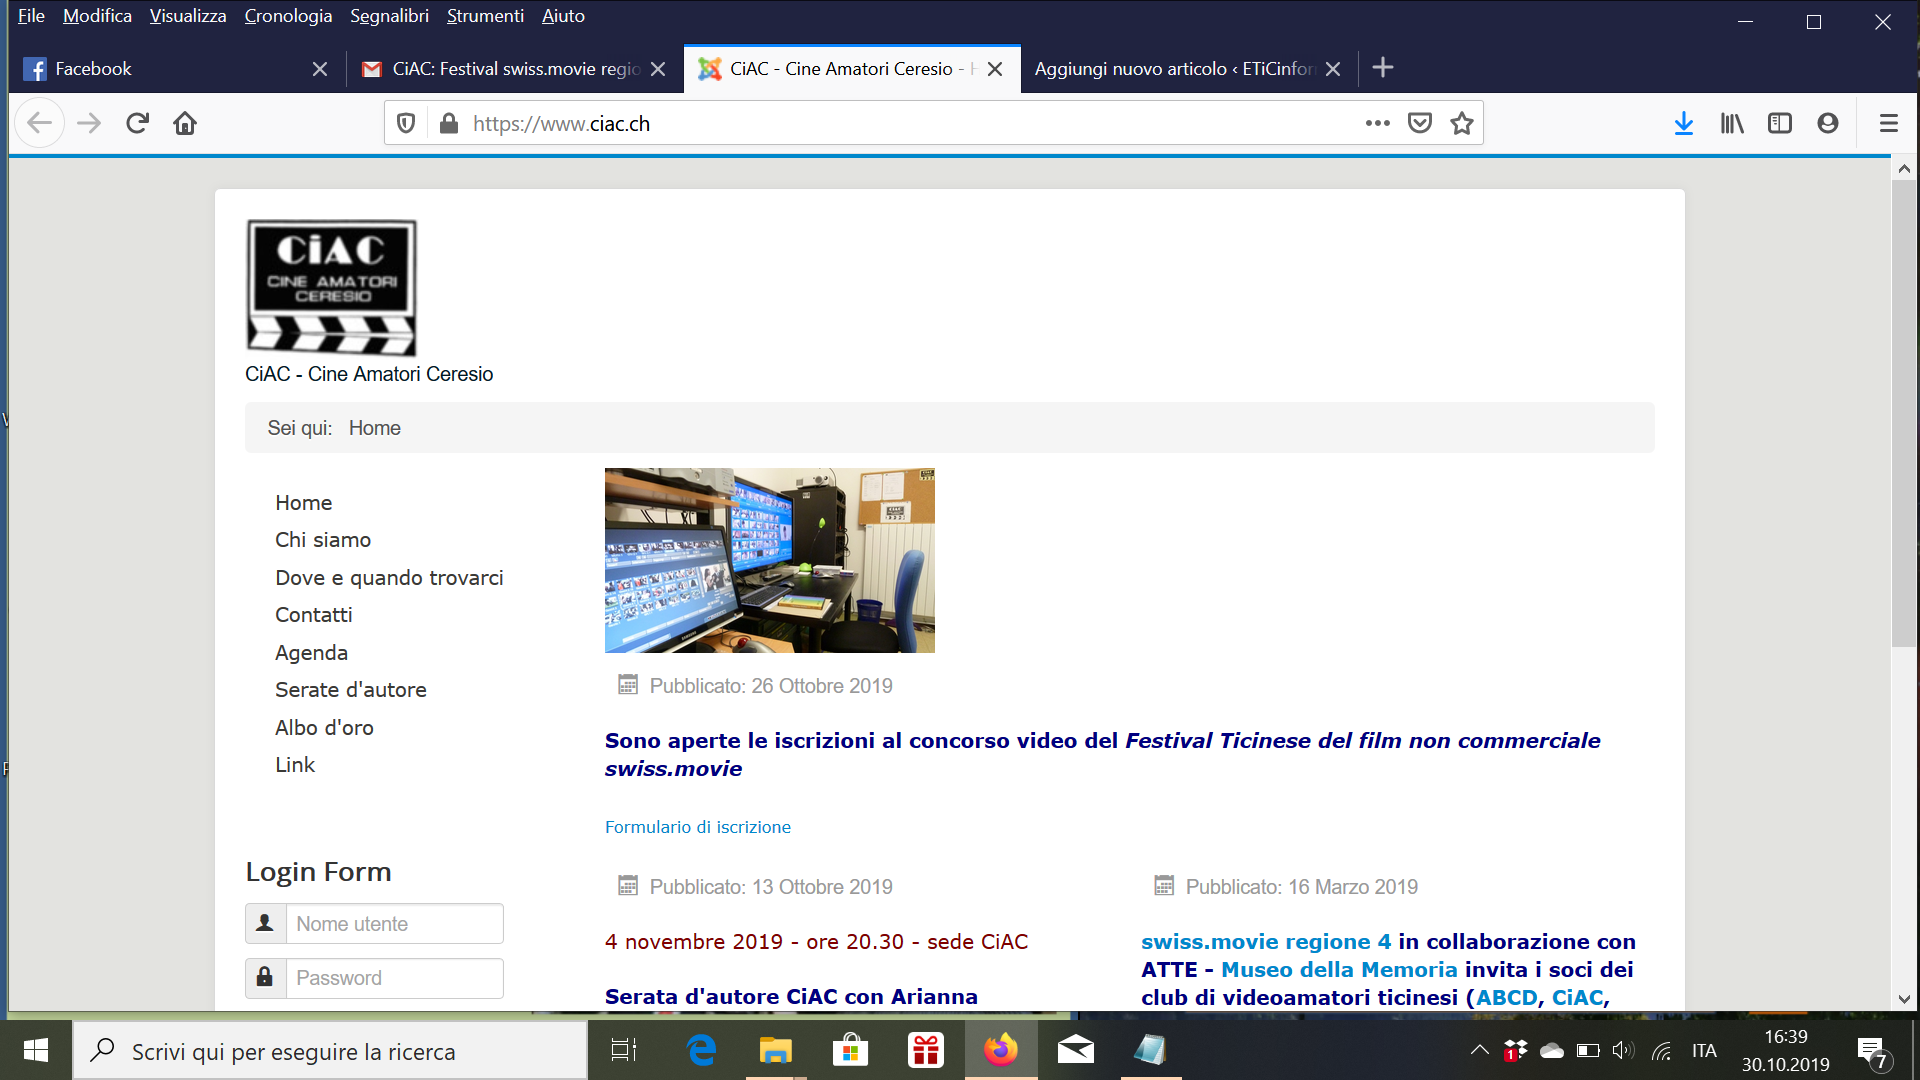
Task: Bookmark this page with the star
Action: (1462, 123)
